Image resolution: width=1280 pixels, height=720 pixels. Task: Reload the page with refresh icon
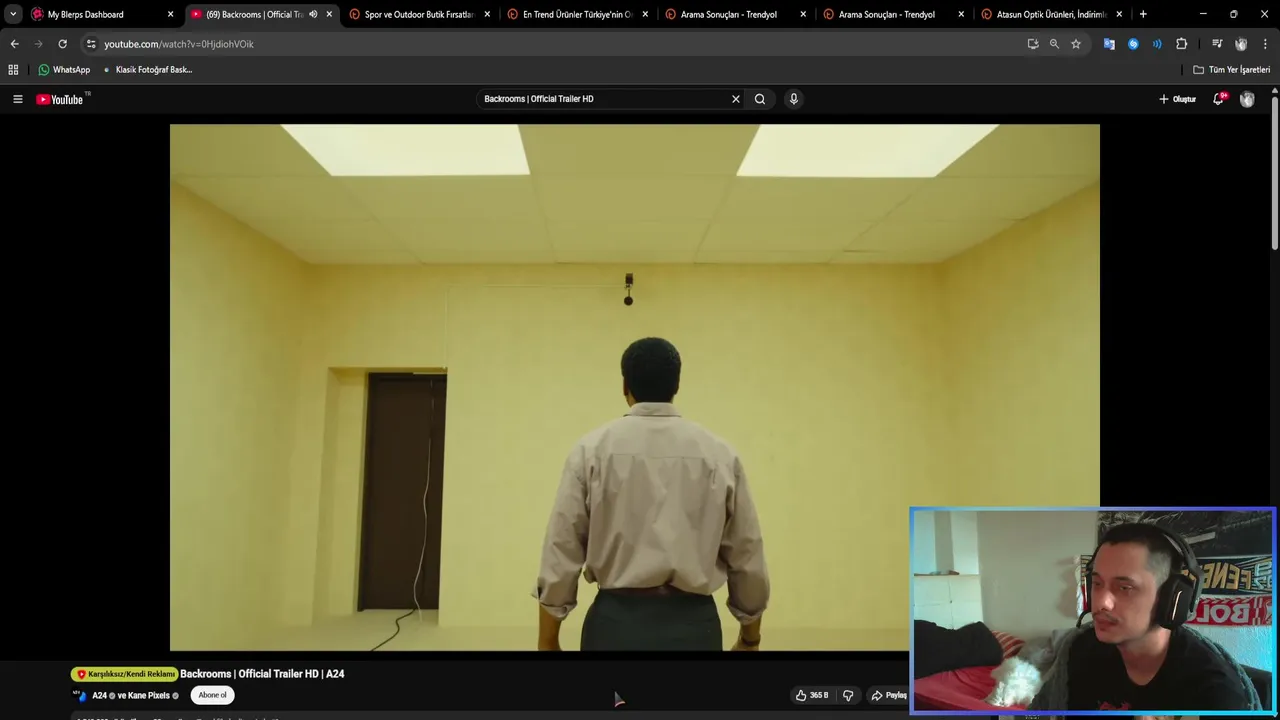62,44
